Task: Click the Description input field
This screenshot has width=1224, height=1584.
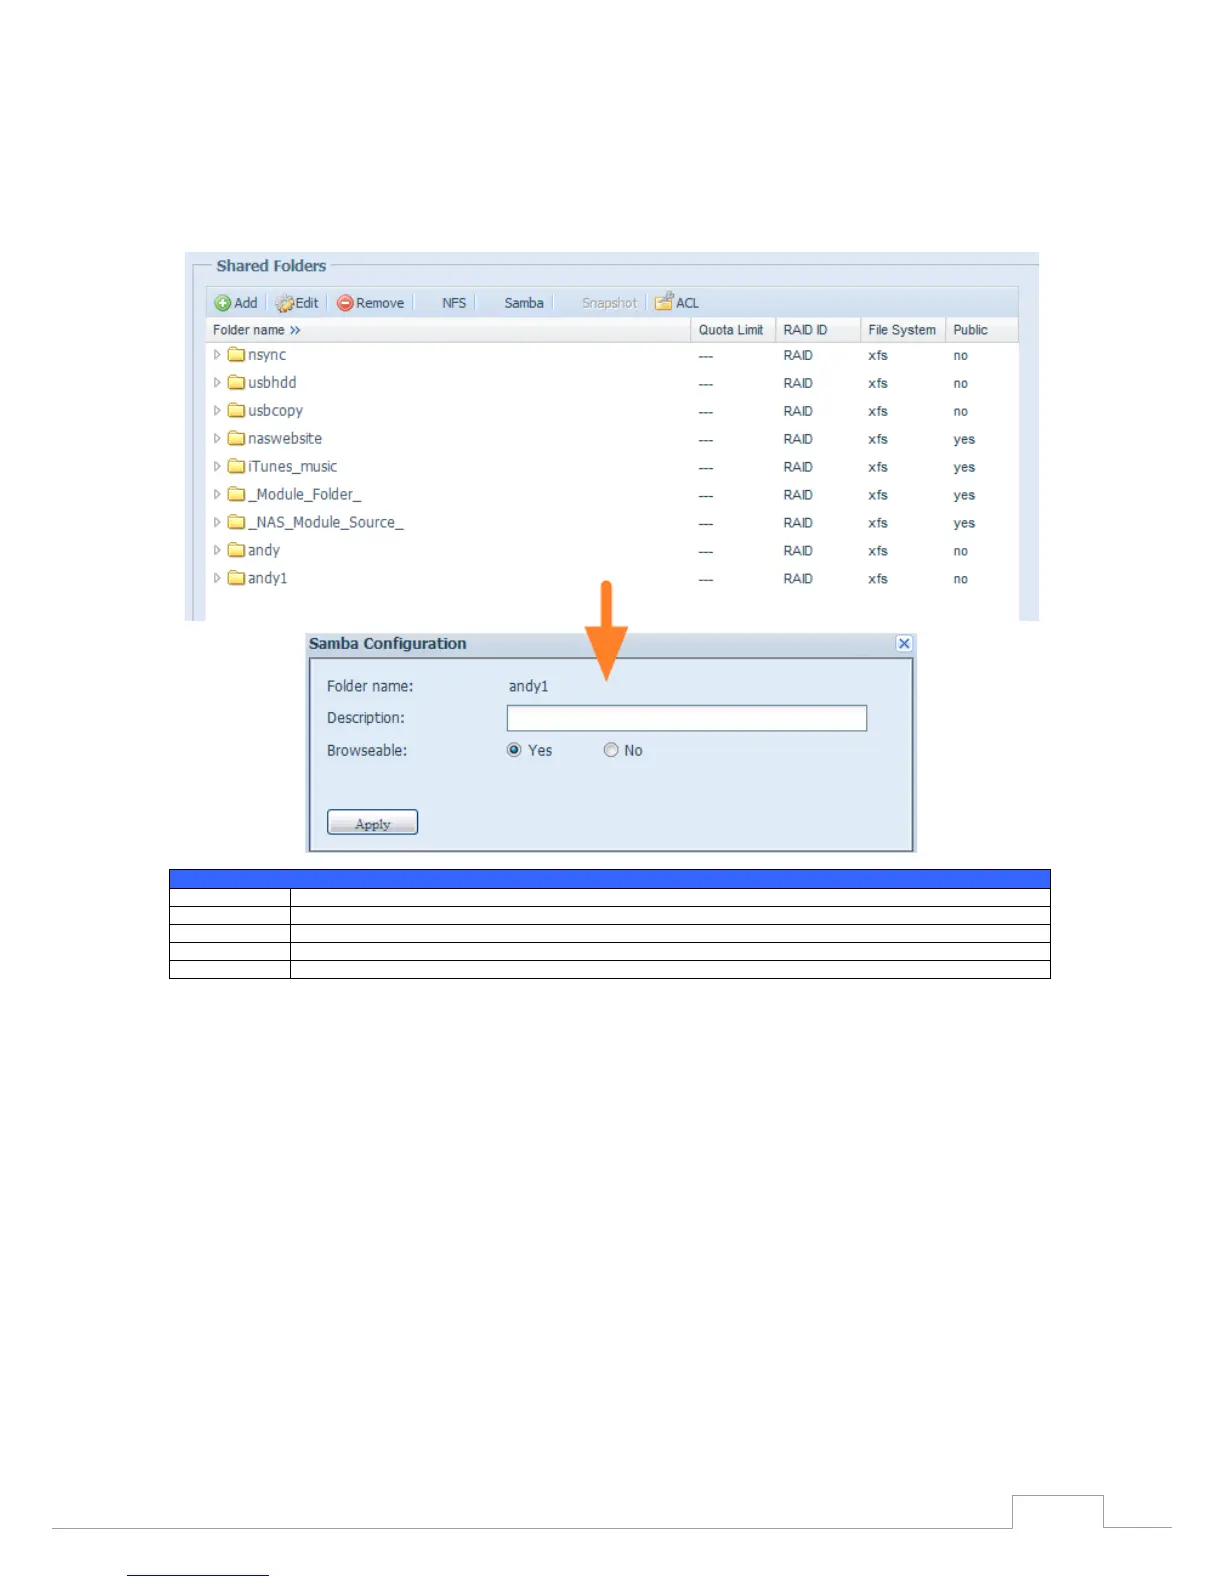Action: tap(687, 718)
